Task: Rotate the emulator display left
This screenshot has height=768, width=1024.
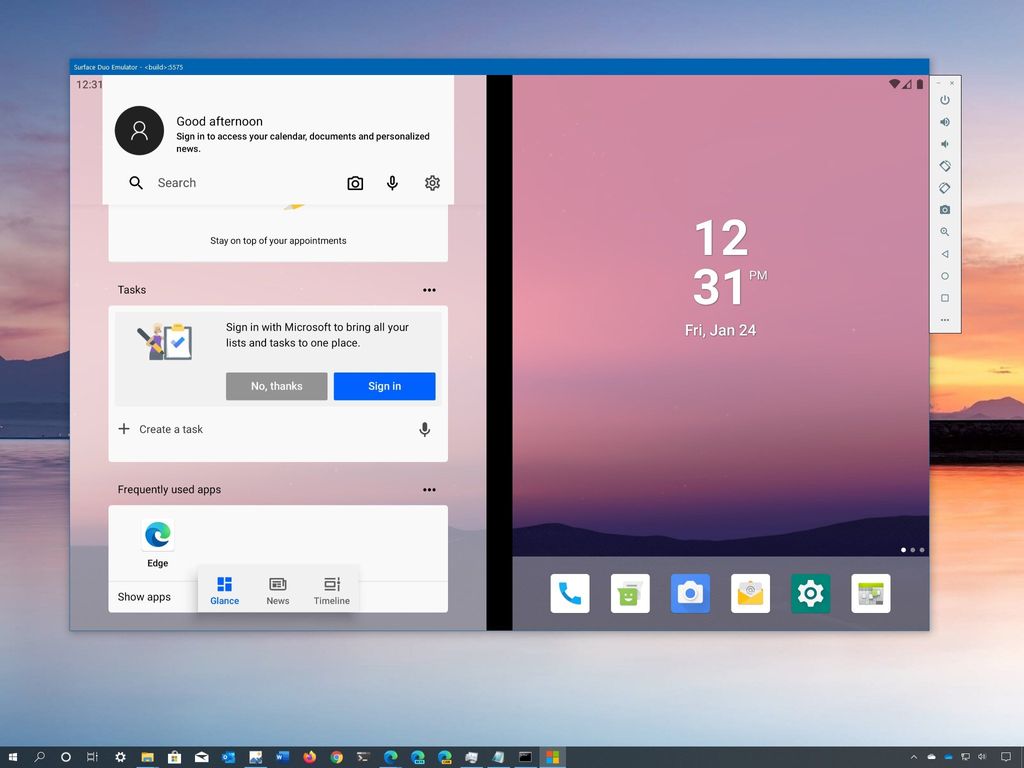Action: [944, 166]
